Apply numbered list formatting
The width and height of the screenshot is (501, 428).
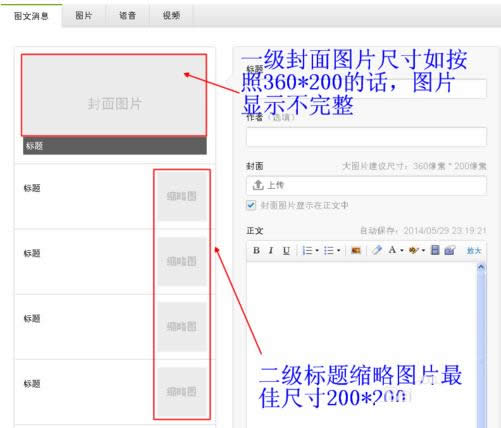307,250
